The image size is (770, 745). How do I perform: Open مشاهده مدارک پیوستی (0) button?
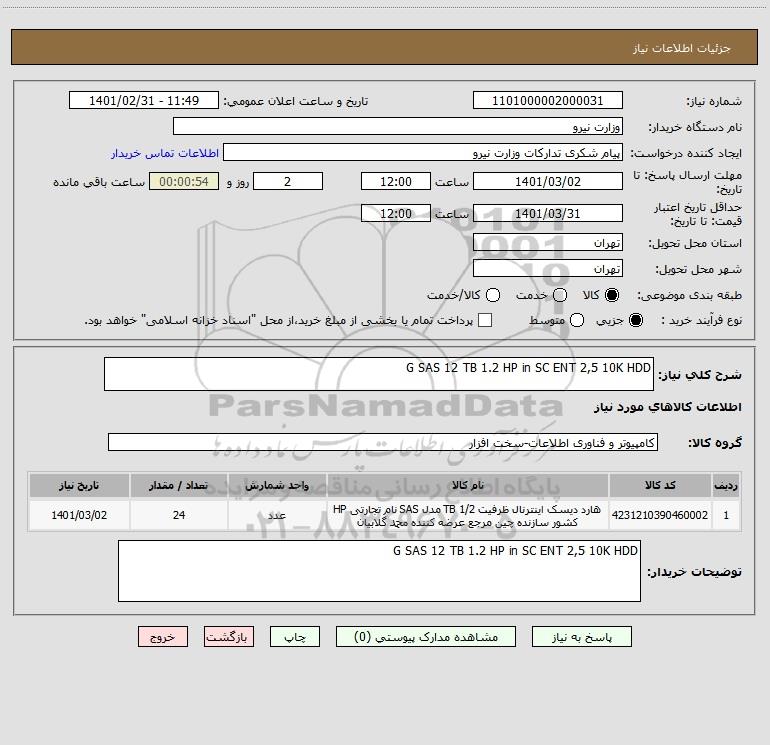pos(426,637)
